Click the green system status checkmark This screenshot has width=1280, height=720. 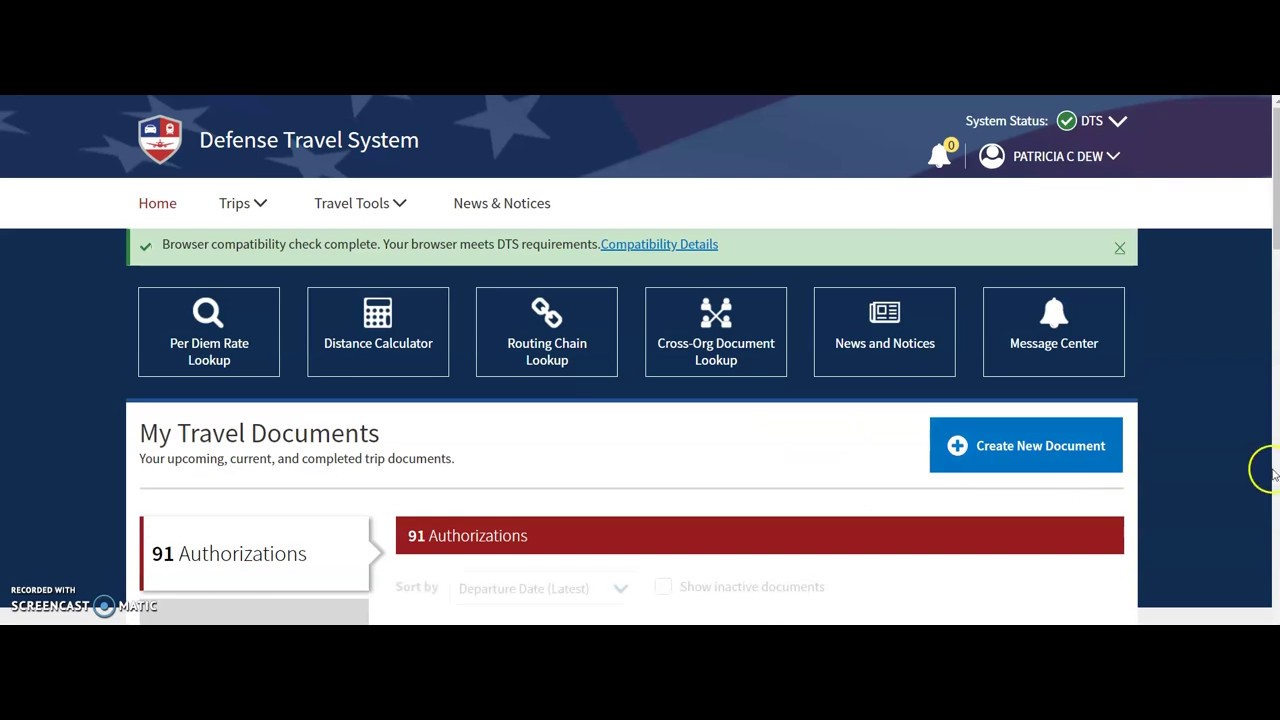coord(1066,121)
